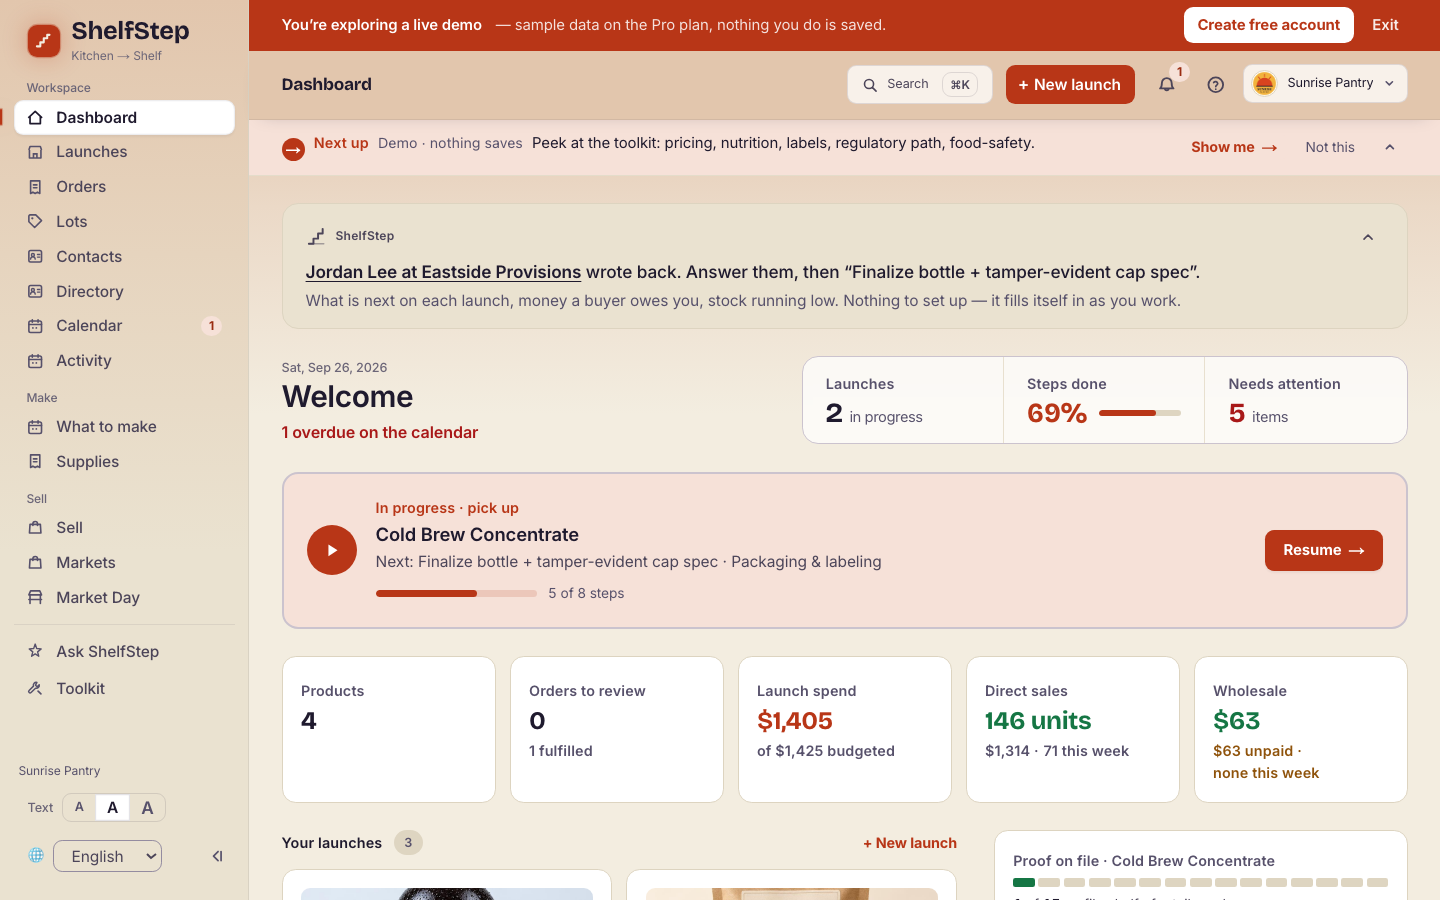Click the Orders sidebar icon
Viewport: 1440px width, 900px height.
[35, 187]
